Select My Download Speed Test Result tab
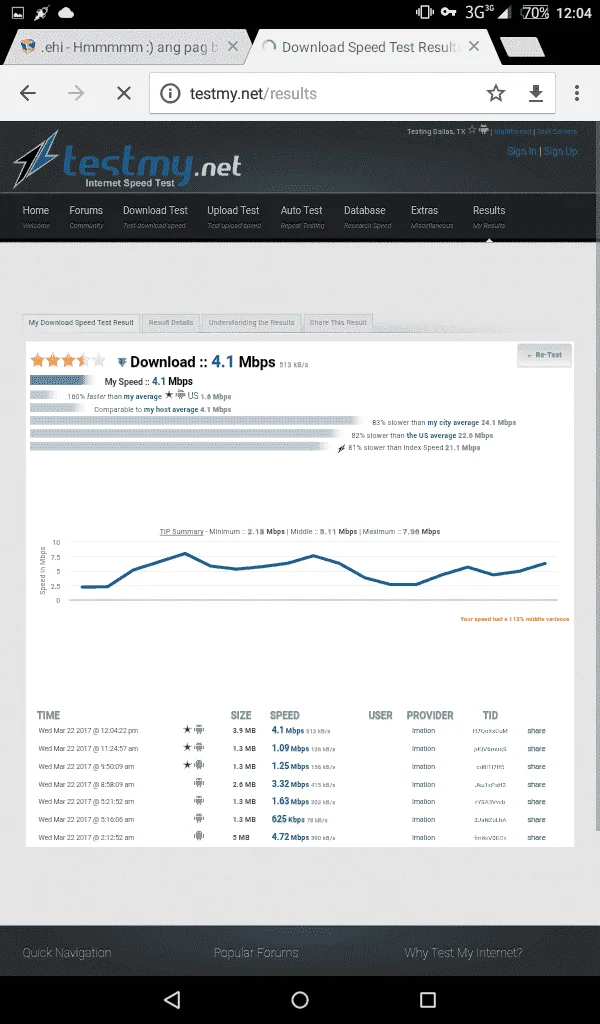 (81, 323)
